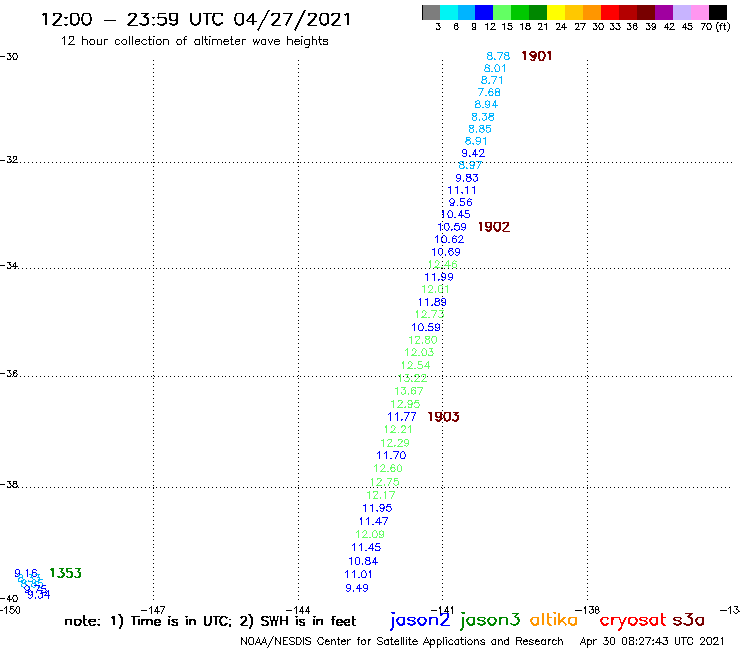Click the 'jason2' satellite legend label
This screenshot has width=740, height=650.
tap(420, 621)
